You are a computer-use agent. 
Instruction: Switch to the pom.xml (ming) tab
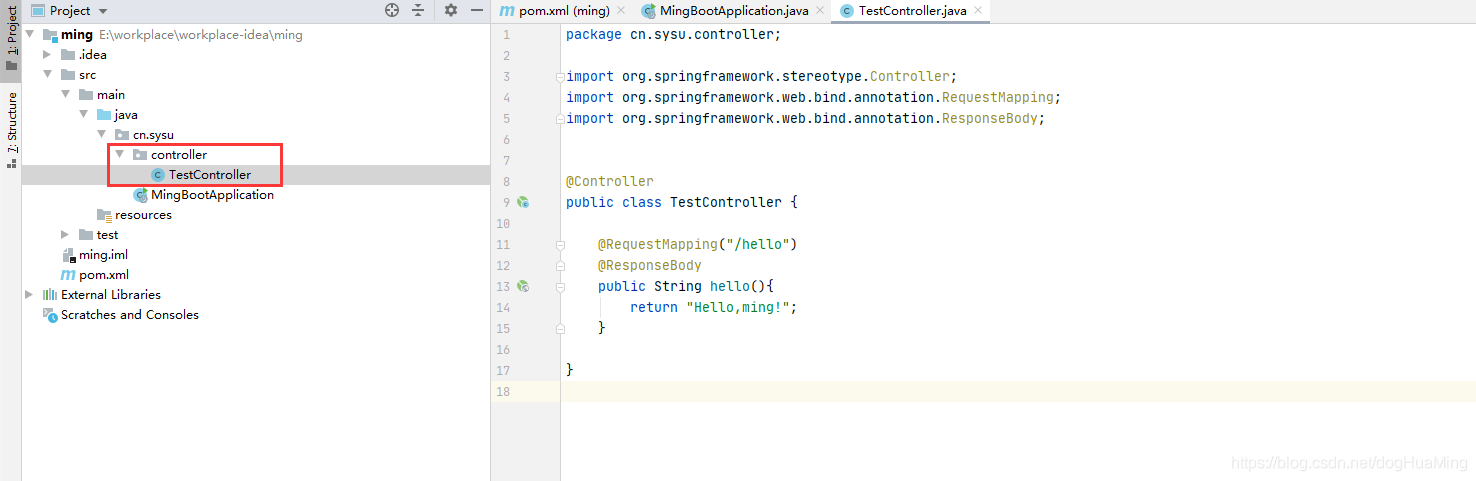click(564, 11)
